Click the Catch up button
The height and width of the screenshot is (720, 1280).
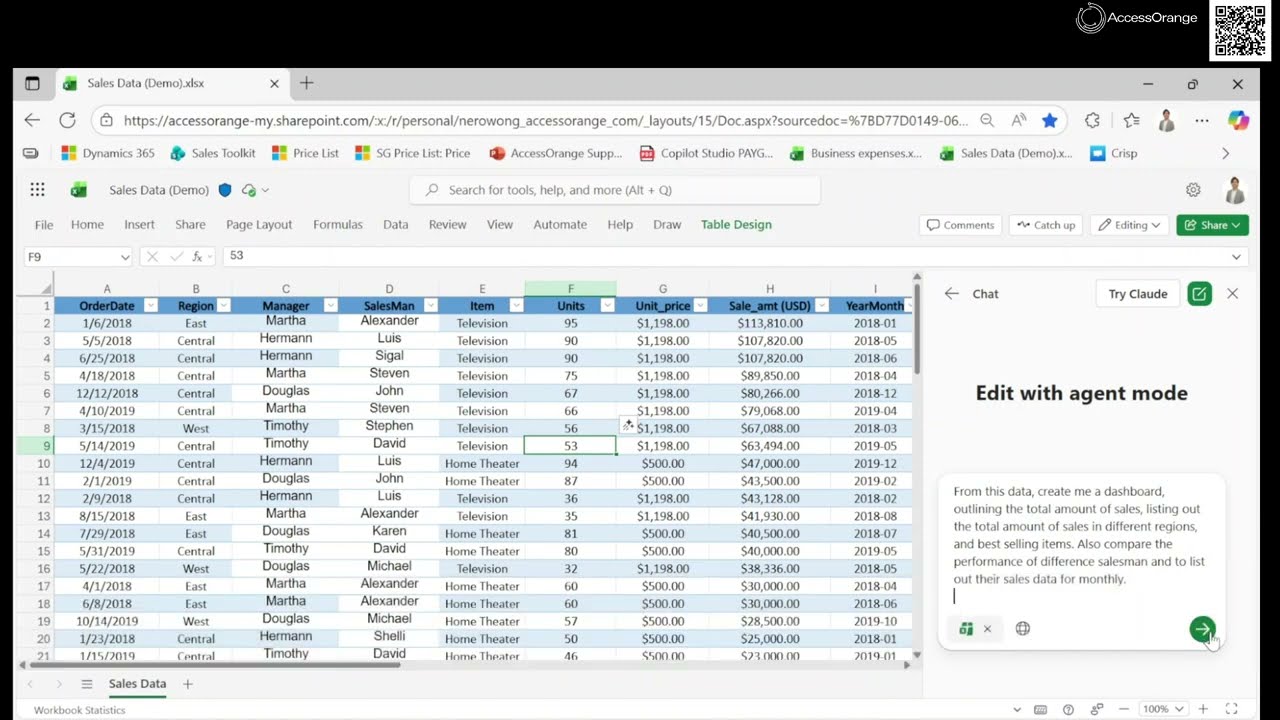pos(1046,225)
